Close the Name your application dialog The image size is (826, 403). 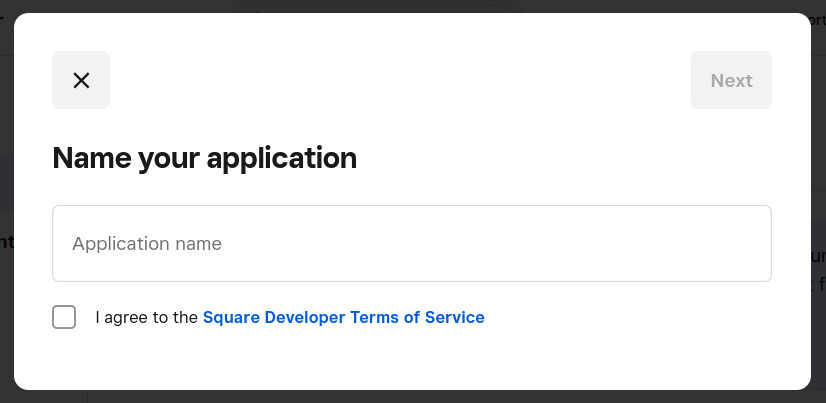point(81,80)
